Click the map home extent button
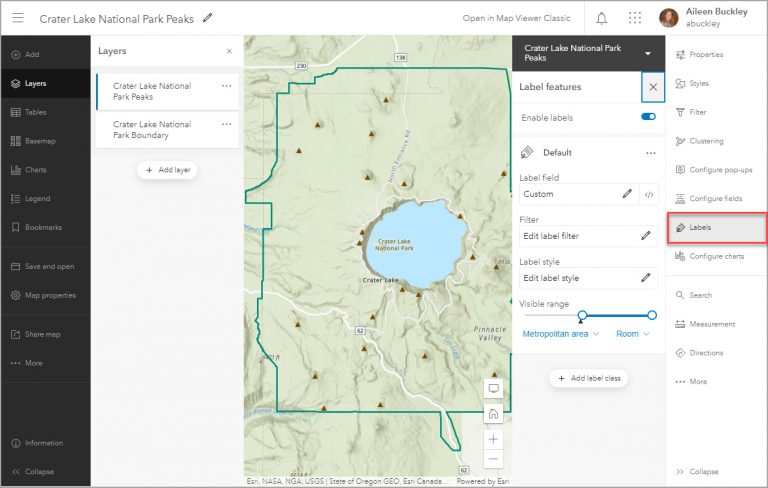This screenshot has width=768, height=488. tap(493, 414)
